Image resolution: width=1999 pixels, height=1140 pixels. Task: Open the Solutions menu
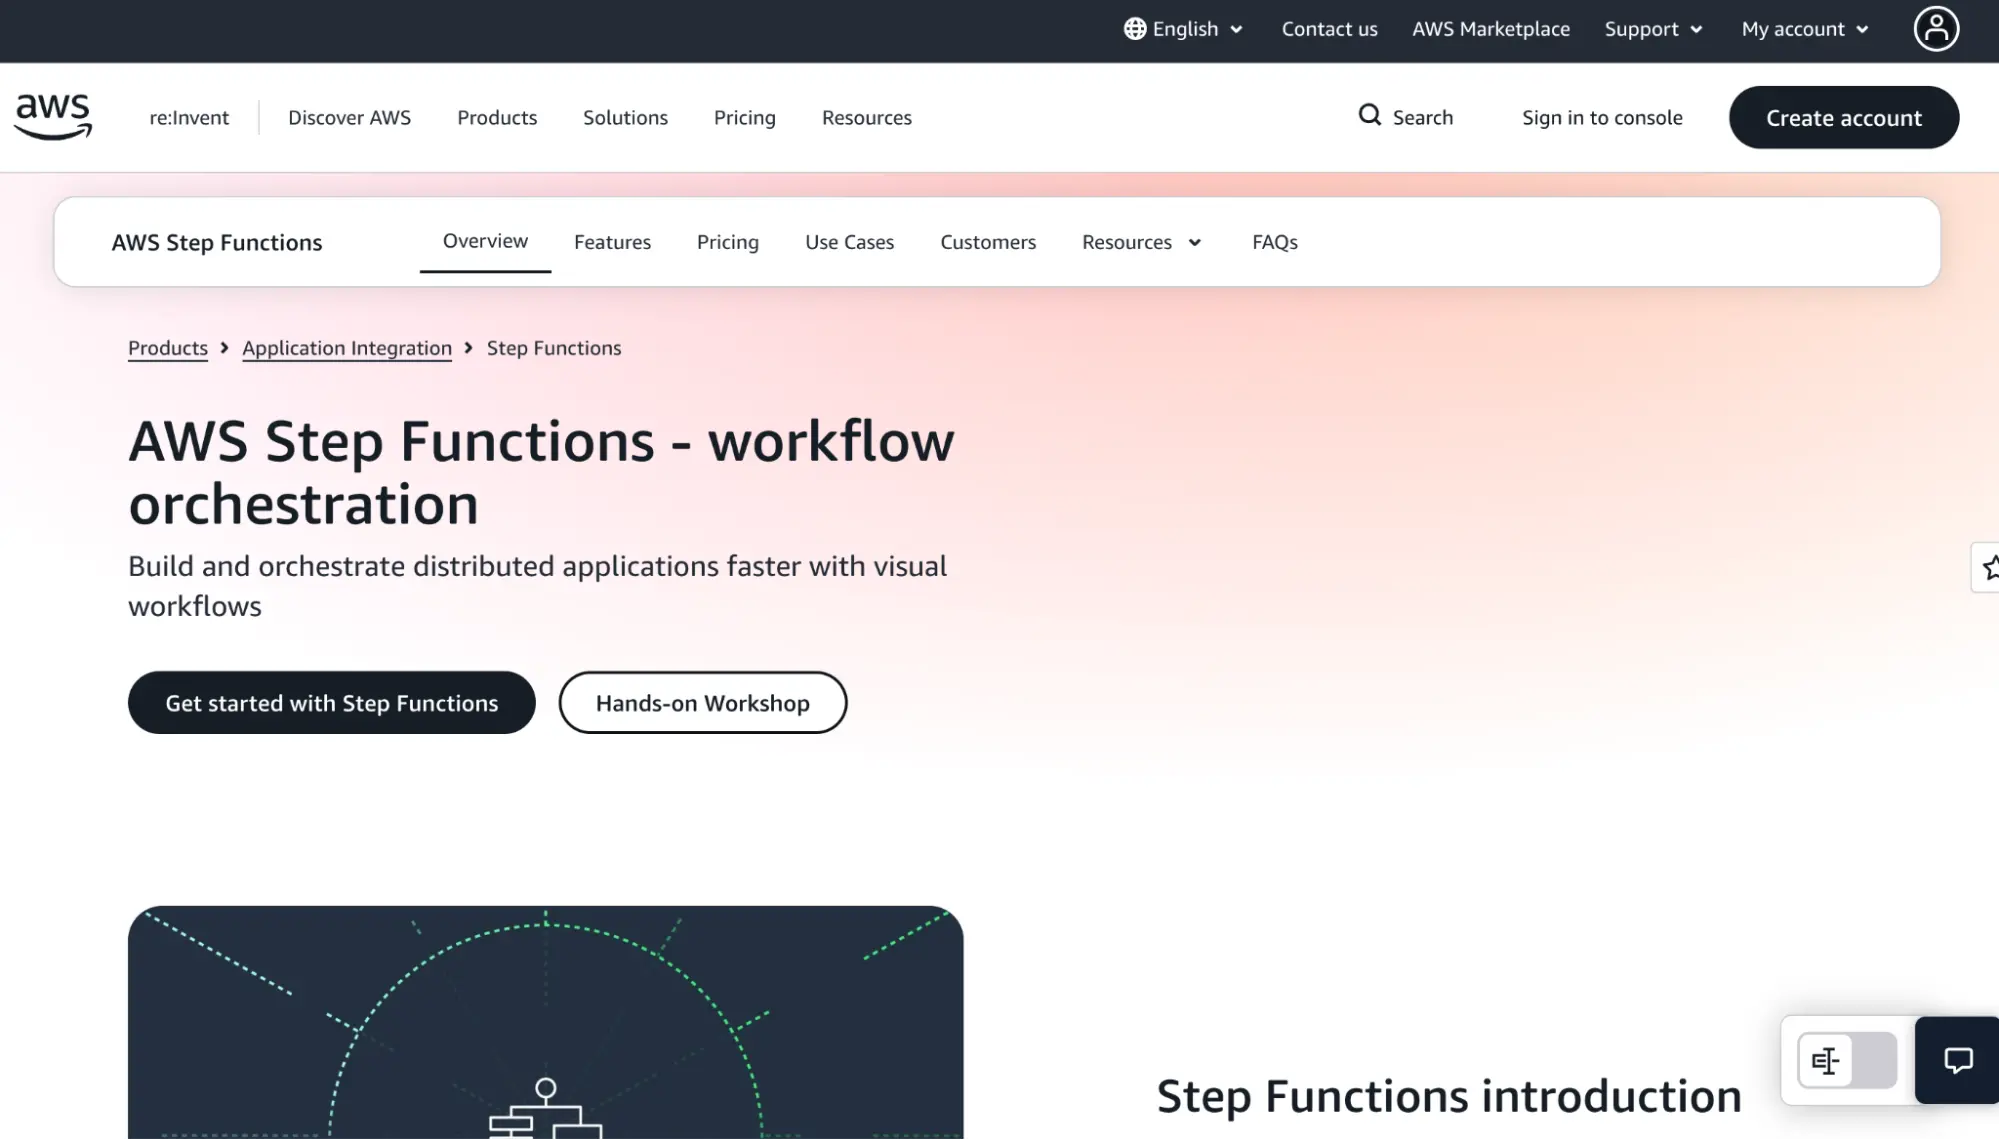(625, 117)
